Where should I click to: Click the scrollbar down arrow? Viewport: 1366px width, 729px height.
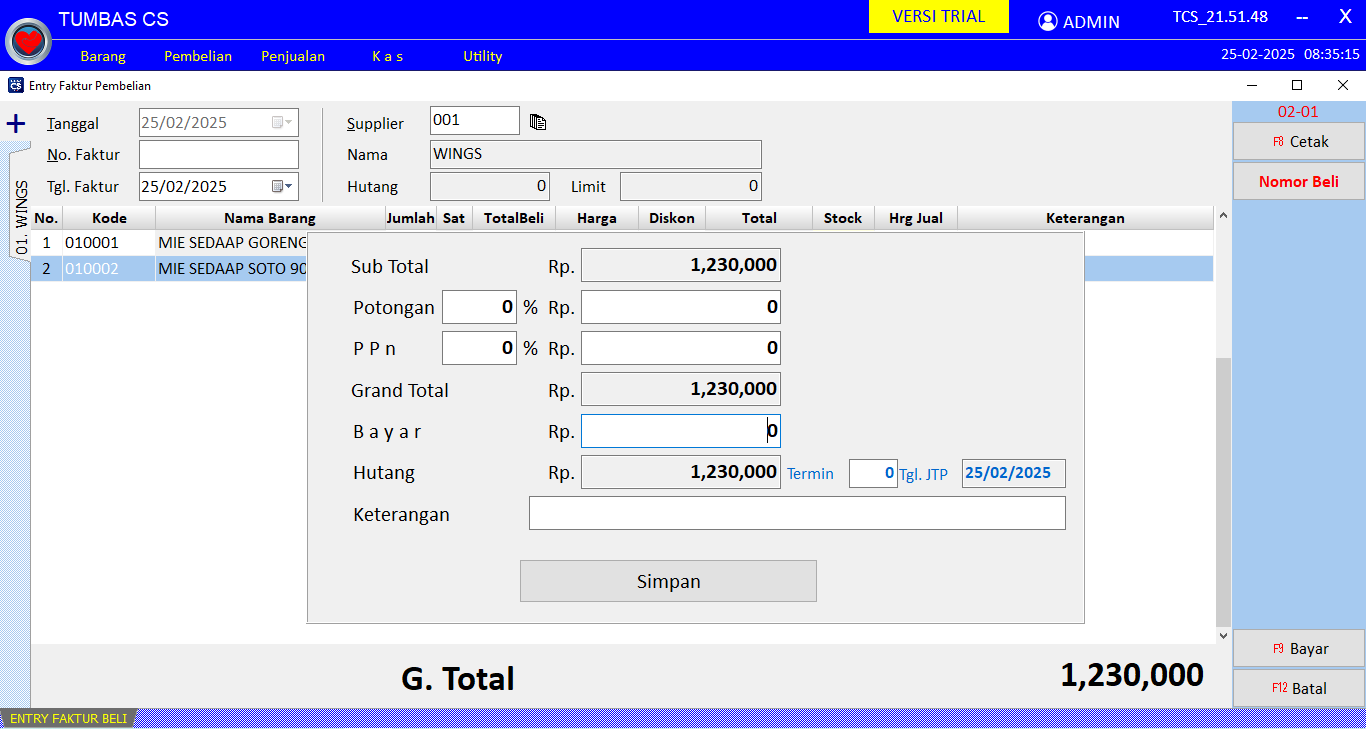pyautogui.click(x=1223, y=635)
